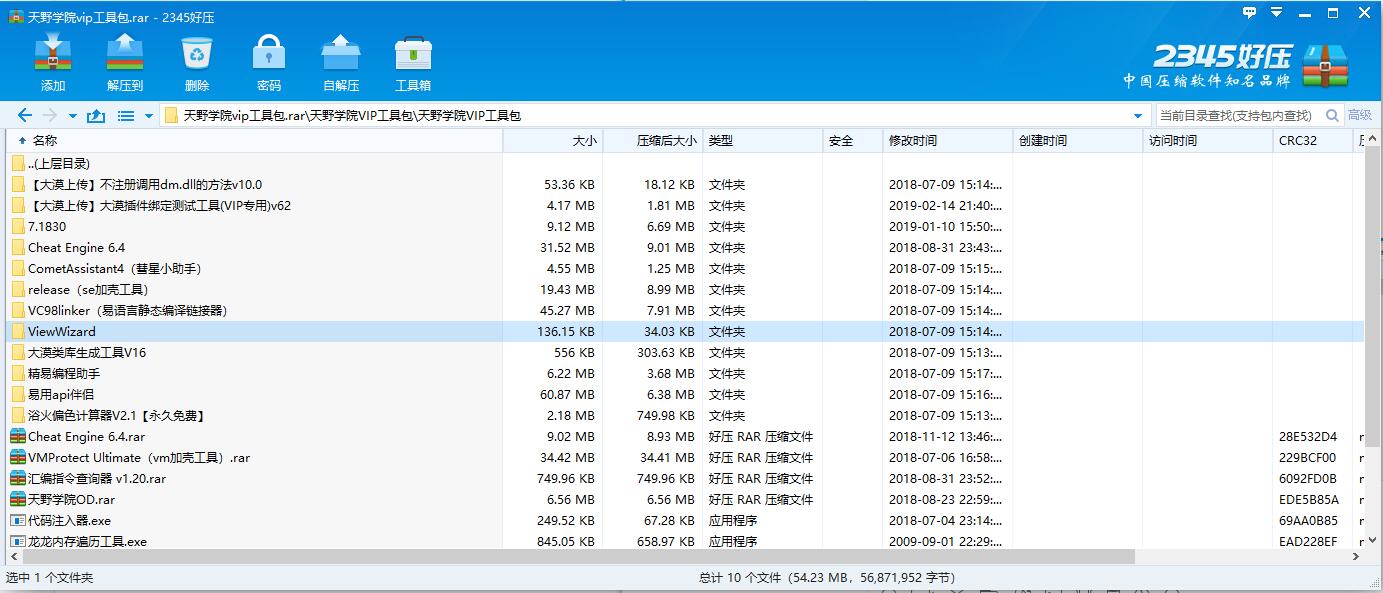1383x593 pixels.
Task: Click the feedback speech-bubble icon
Action: tap(1250, 12)
